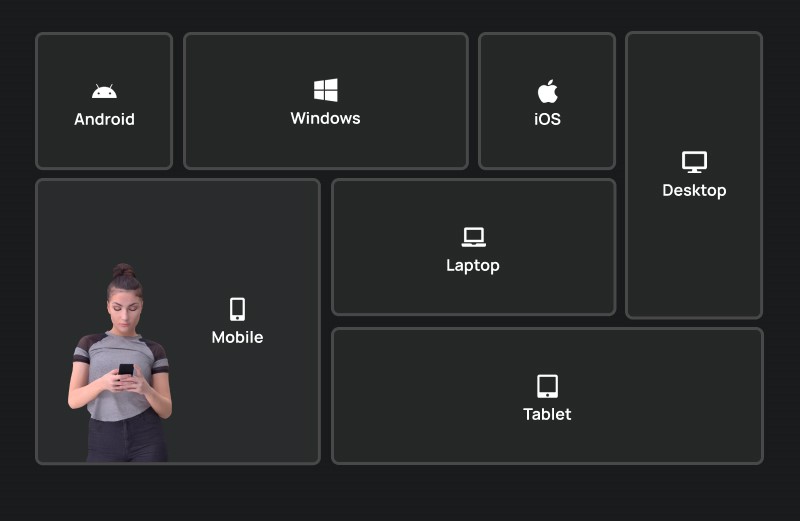Click the Apple logo icon

[x=547, y=91]
